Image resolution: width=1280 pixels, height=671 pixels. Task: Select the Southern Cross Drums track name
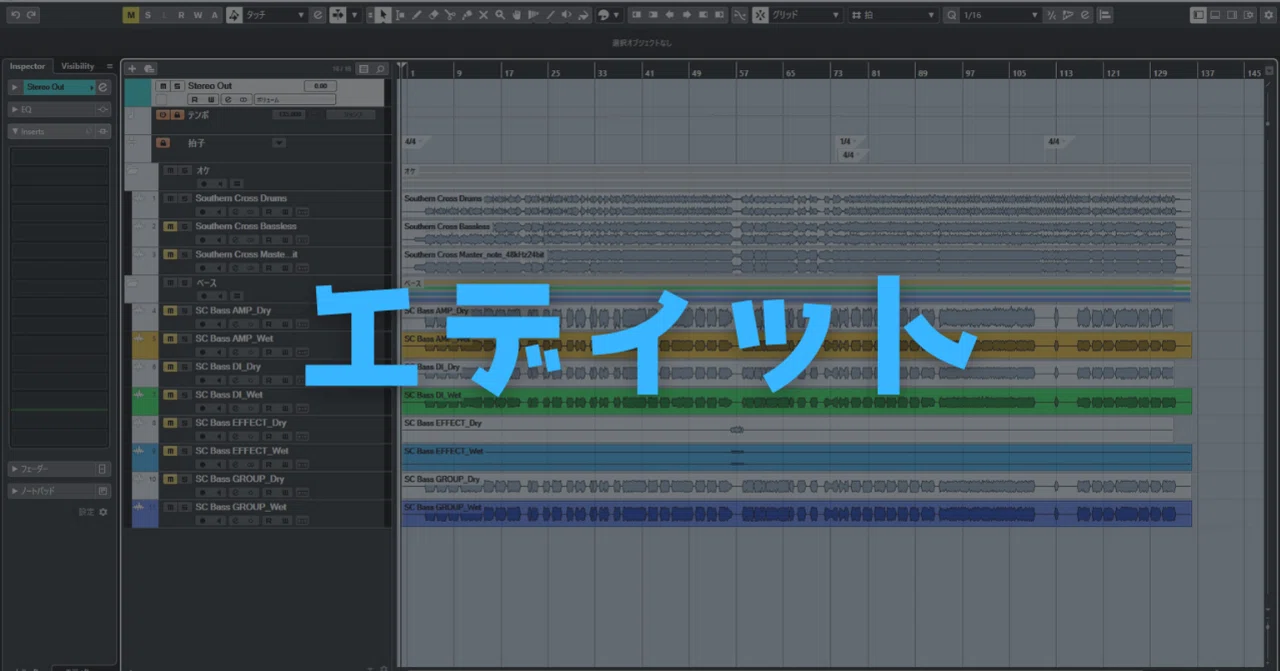241,198
